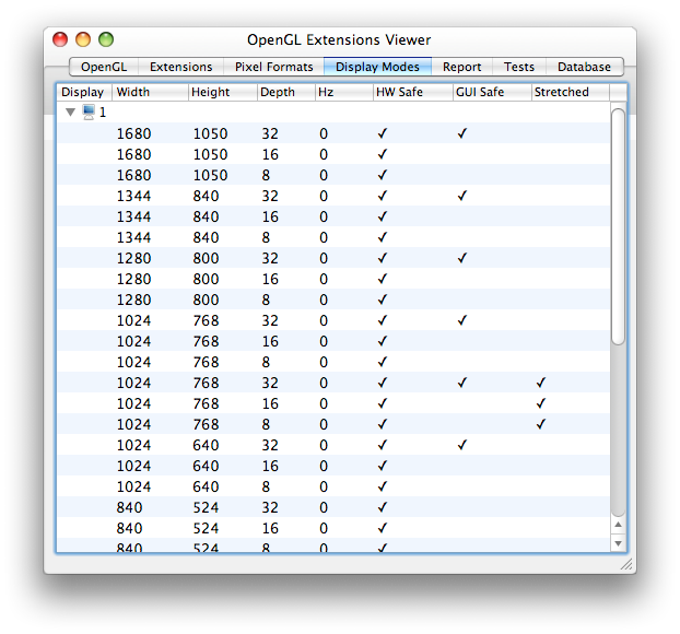Select the 1280 width cell at depth 32

[134, 258]
